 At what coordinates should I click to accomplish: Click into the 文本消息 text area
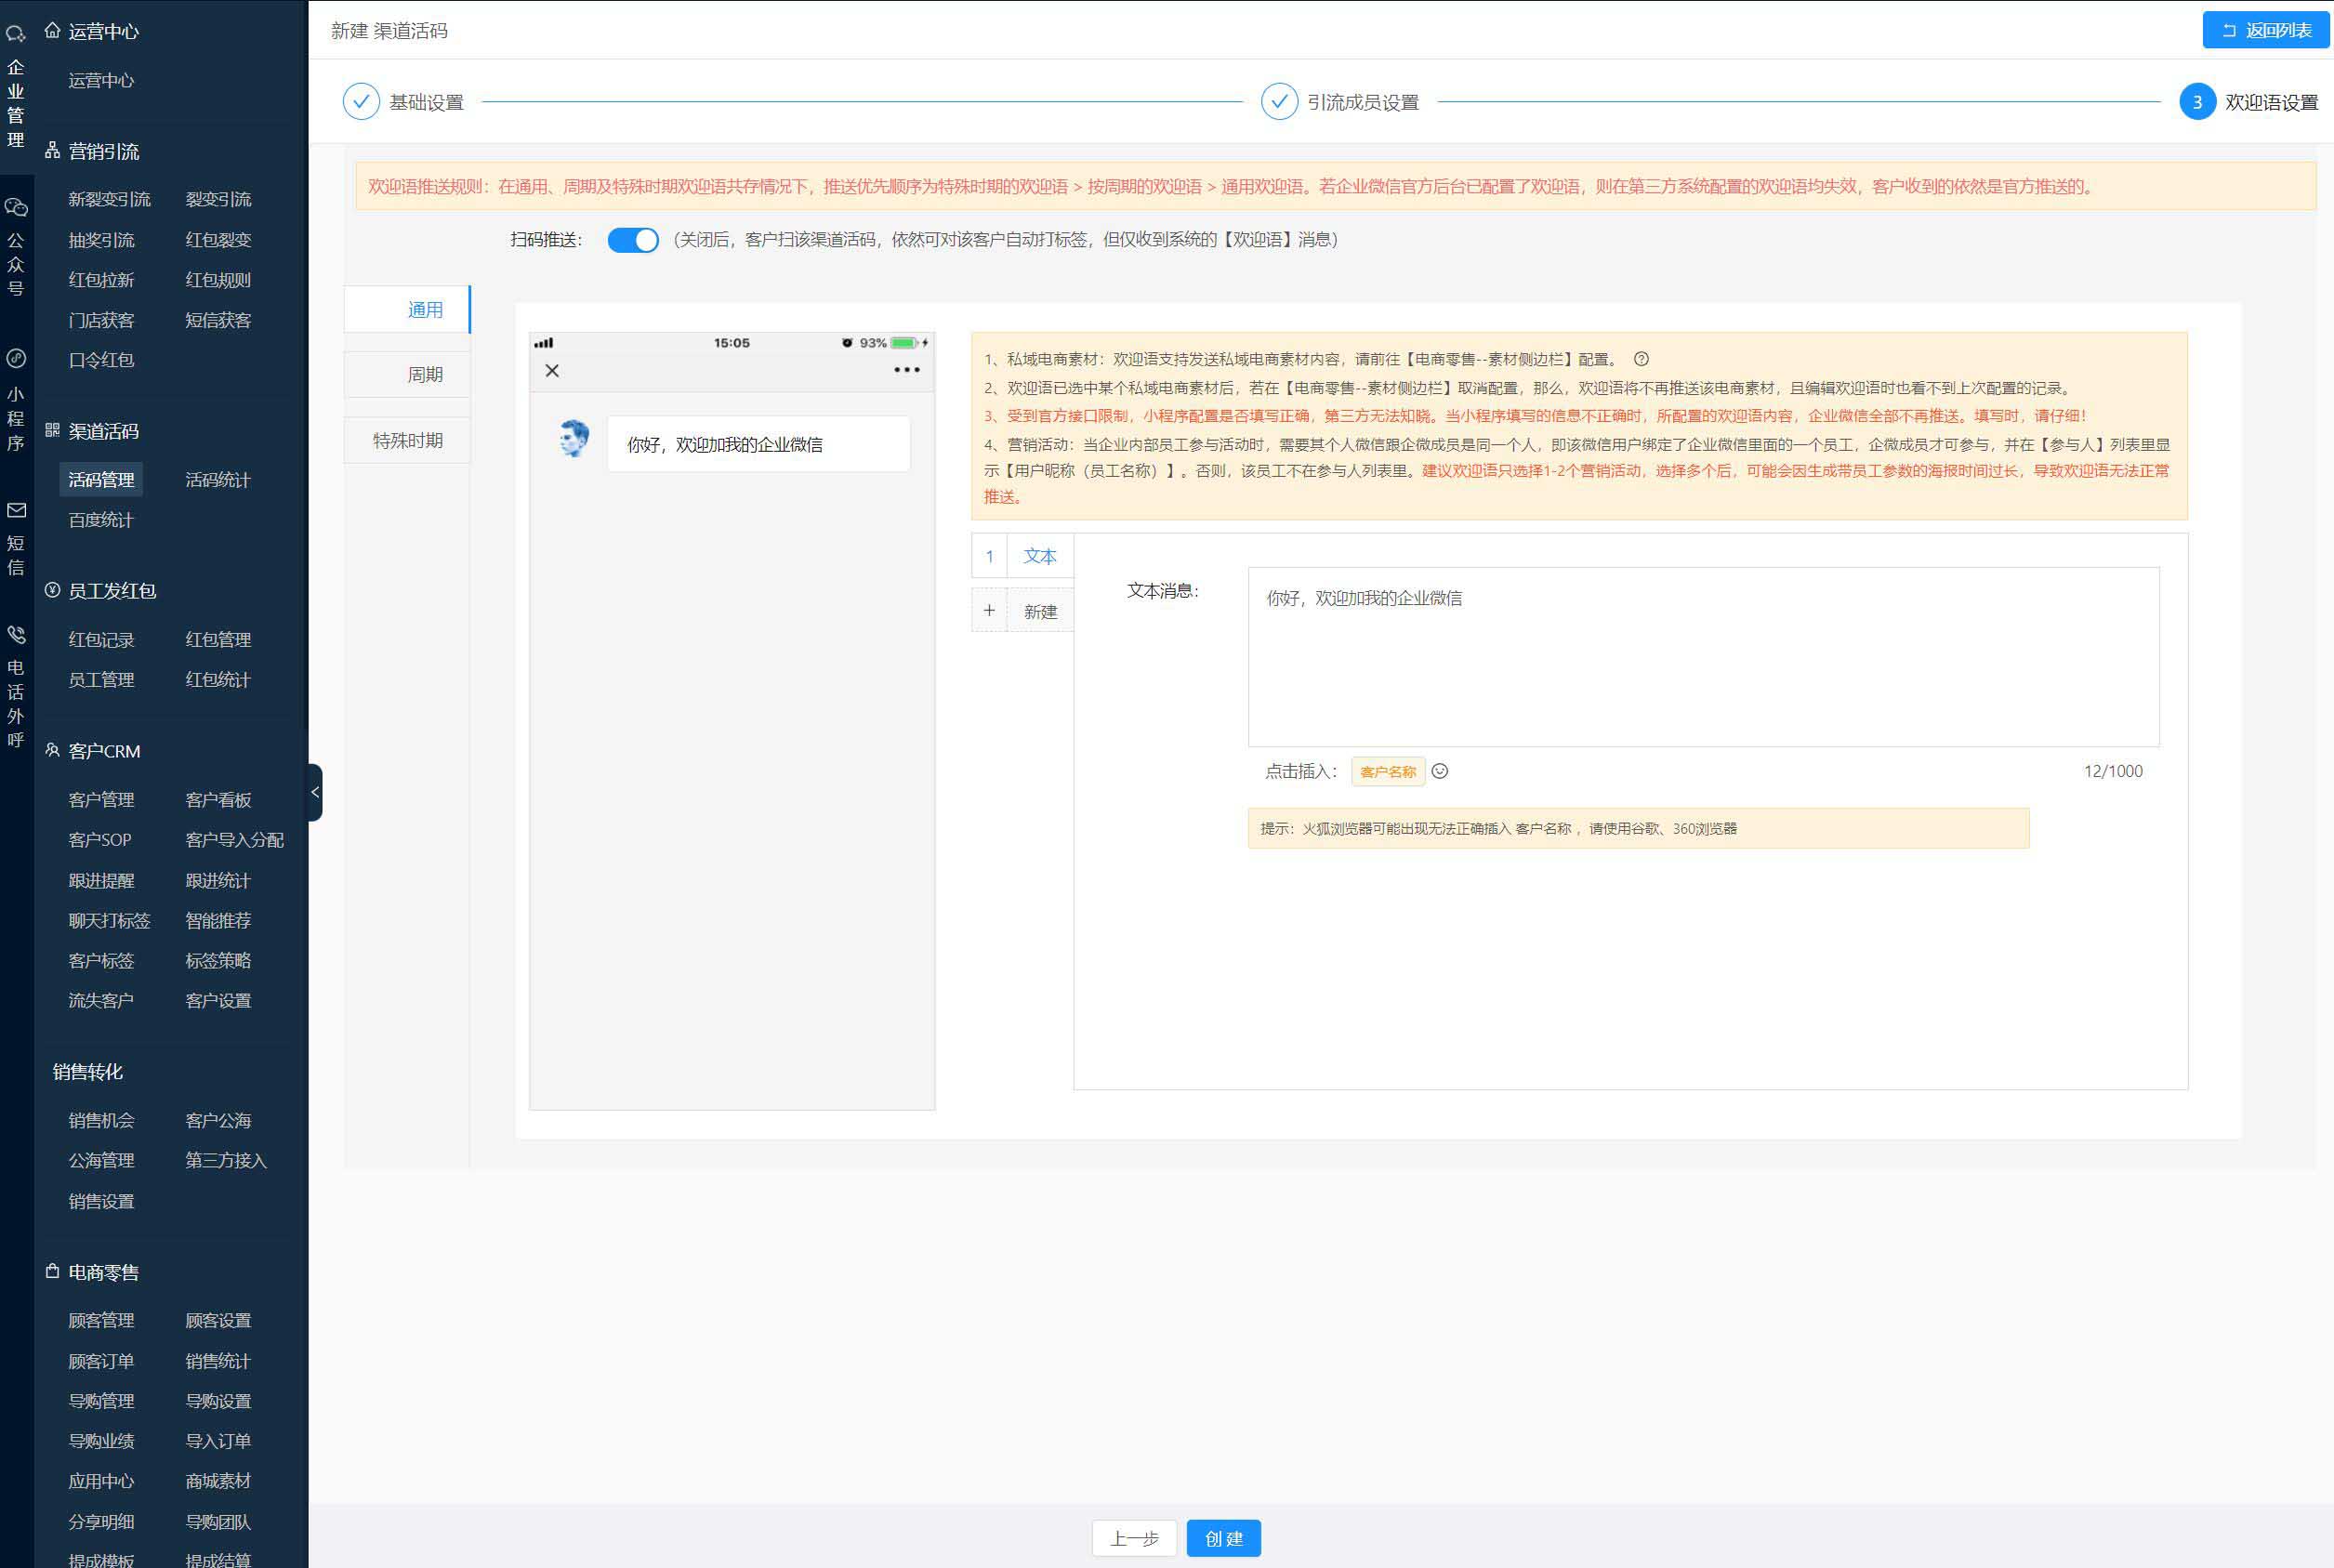coord(1702,657)
